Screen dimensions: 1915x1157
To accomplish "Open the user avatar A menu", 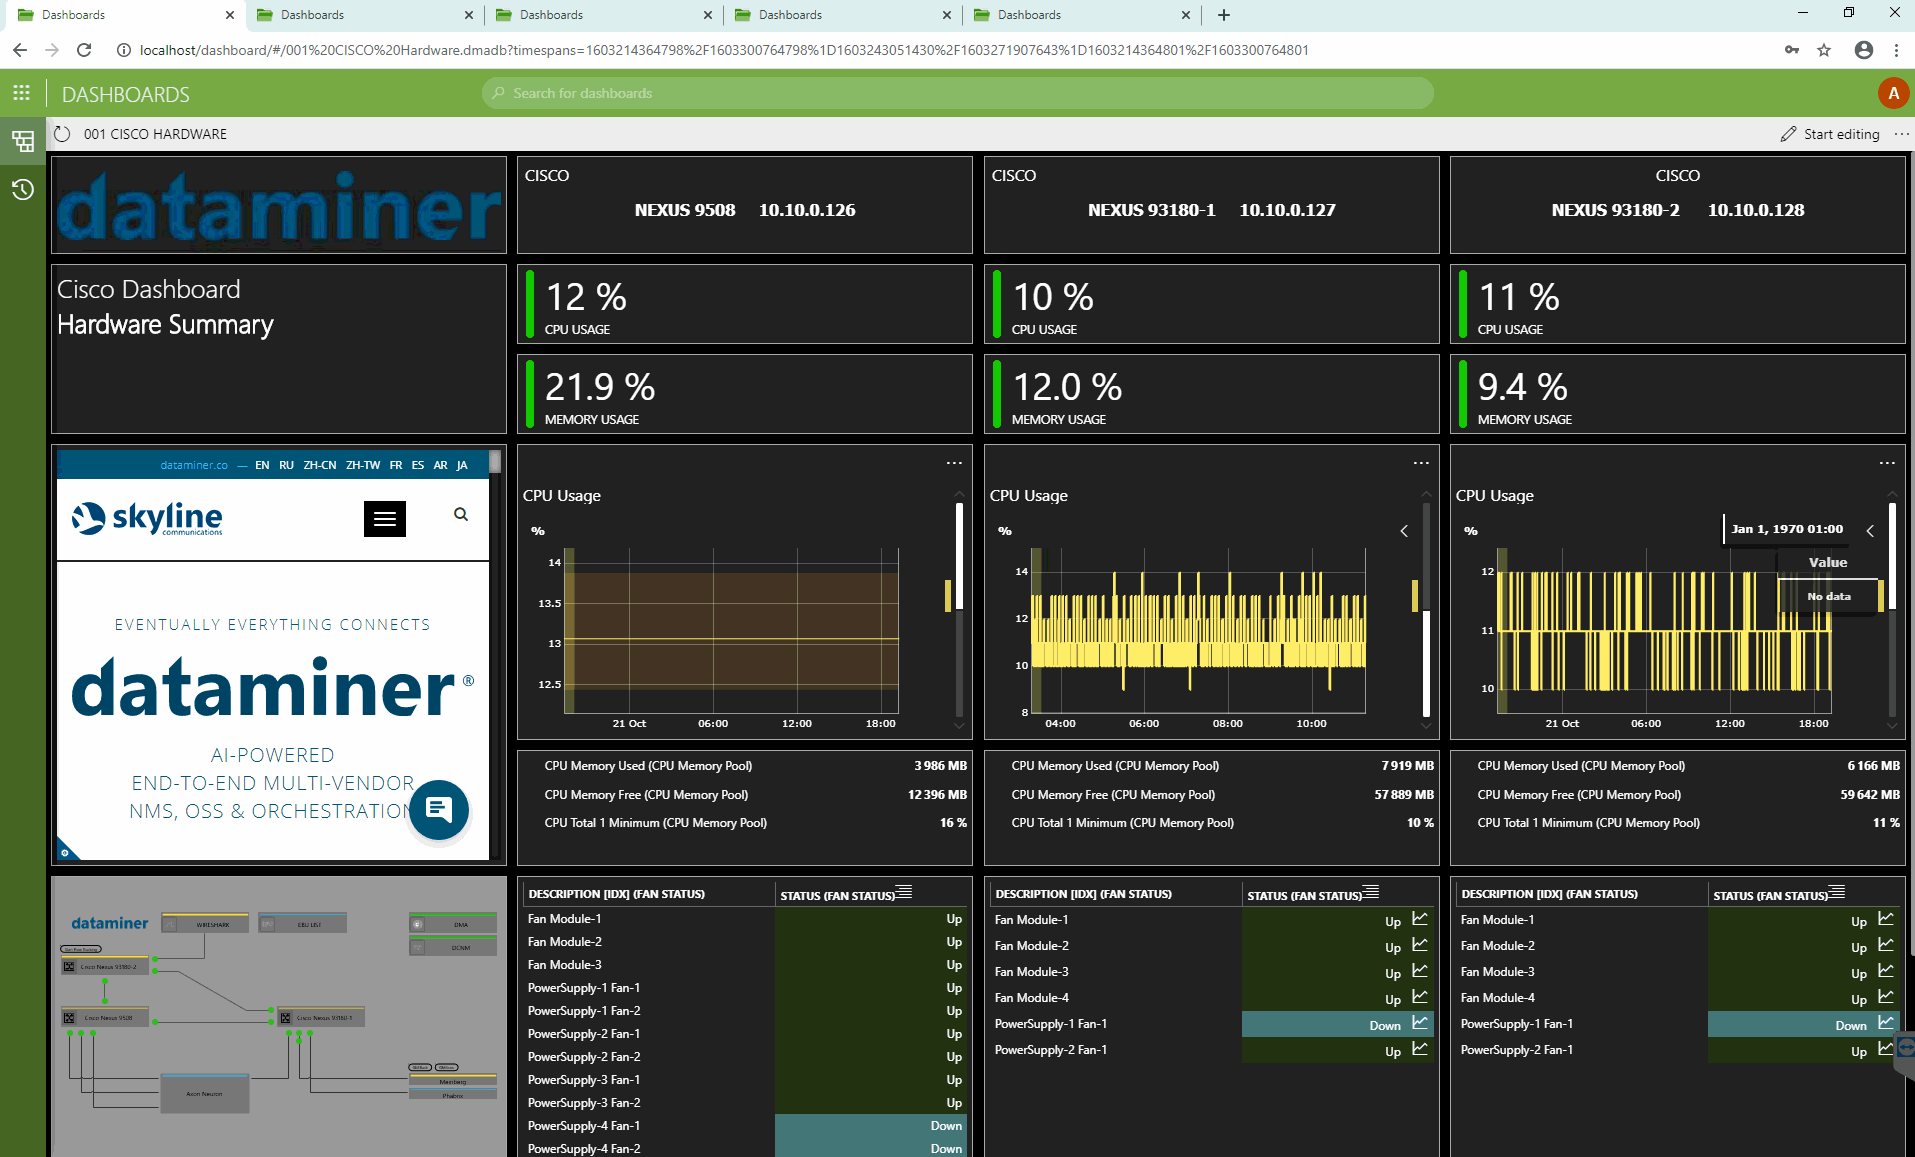I will tap(1892, 93).
